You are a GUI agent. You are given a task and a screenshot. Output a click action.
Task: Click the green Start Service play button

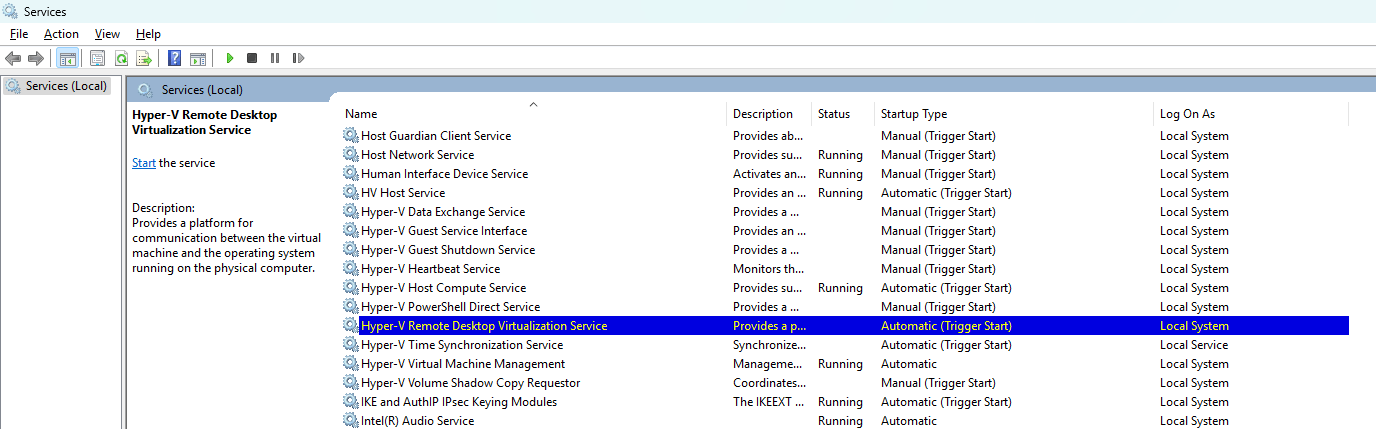230,58
